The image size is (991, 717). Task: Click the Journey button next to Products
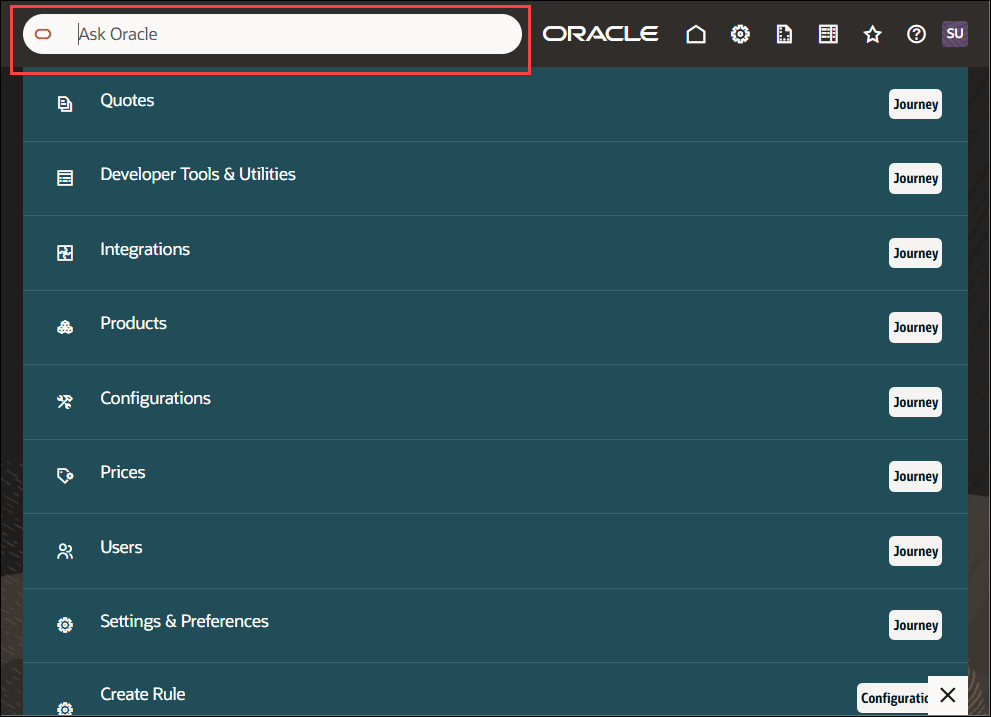914,326
